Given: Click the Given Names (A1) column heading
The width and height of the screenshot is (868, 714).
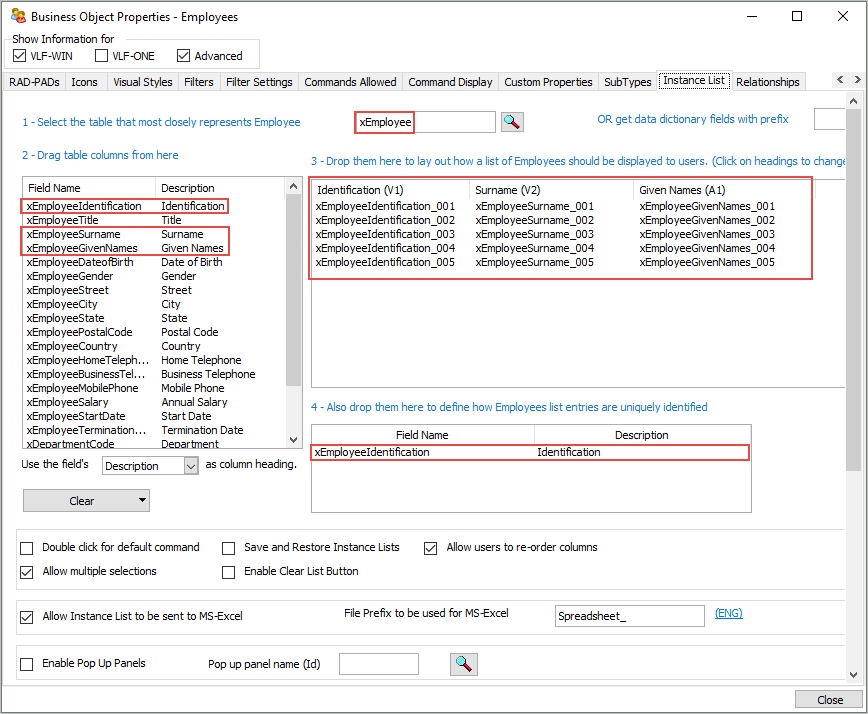Looking at the screenshot, I should click(x=722, y=190).
